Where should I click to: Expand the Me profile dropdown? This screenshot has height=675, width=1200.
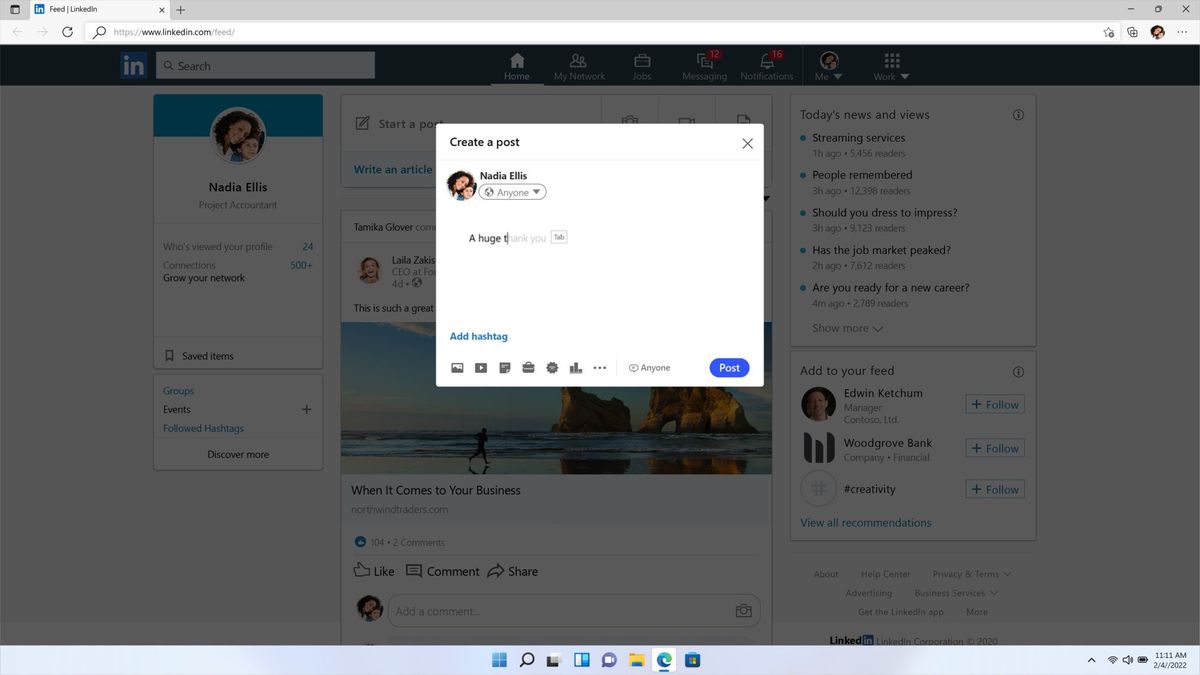point(829,64)
